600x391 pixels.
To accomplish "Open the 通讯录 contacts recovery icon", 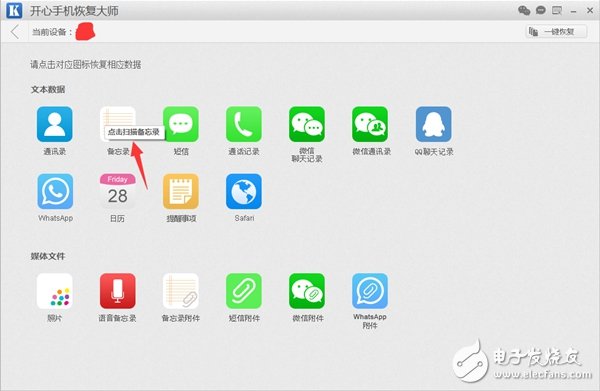I will click(54, 124).
